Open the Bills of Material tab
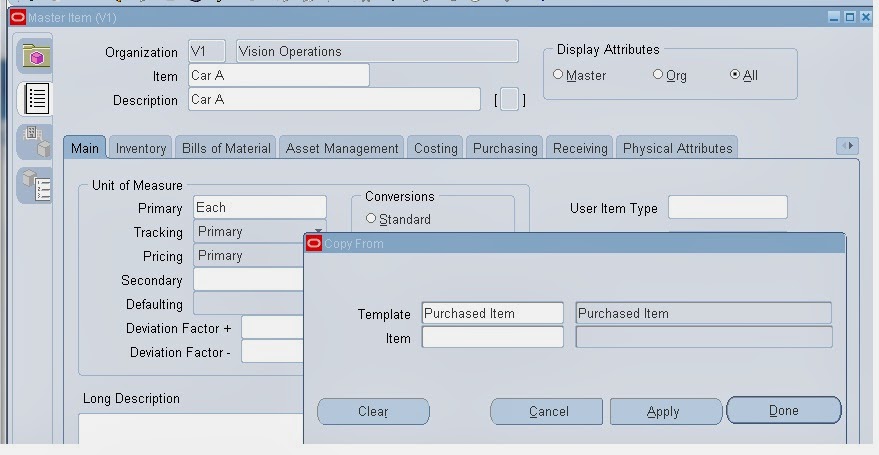This screenshot has height=455, width=879. pyautogui.click(x=226, y=148)
